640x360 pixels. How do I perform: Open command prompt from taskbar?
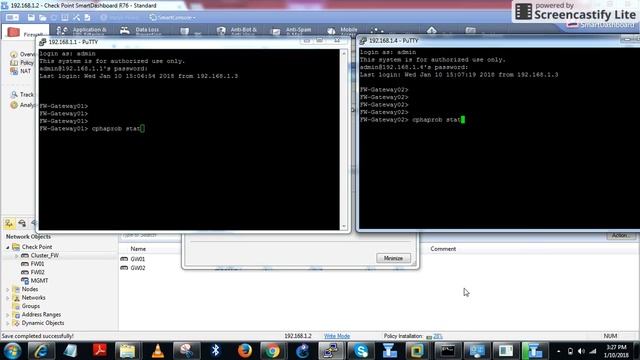click(448, 351)
